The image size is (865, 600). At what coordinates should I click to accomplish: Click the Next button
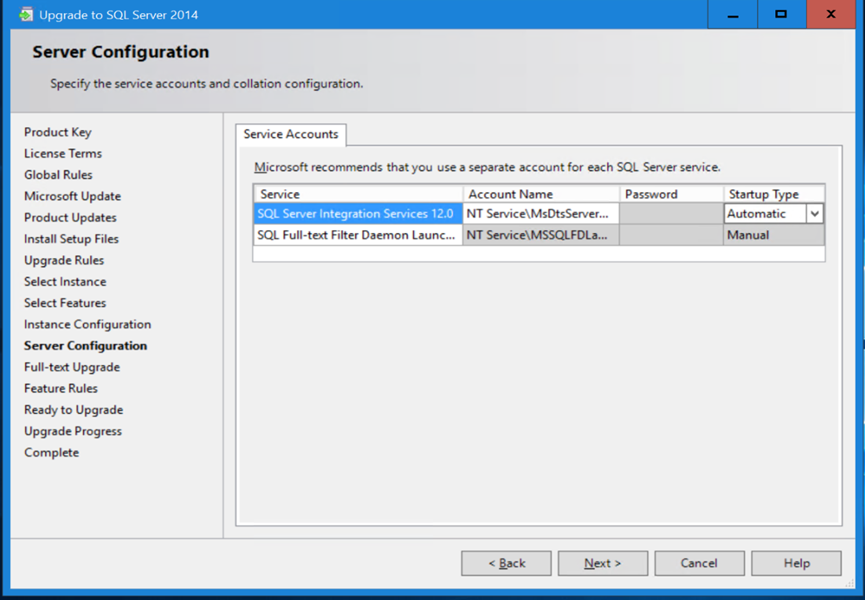tap(602, 563)
